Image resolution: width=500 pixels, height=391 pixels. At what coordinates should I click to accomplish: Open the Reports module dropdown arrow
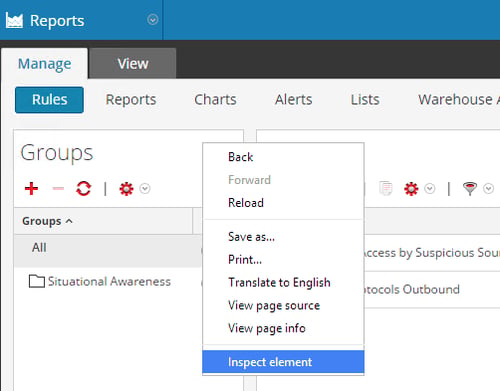point(153,20)
